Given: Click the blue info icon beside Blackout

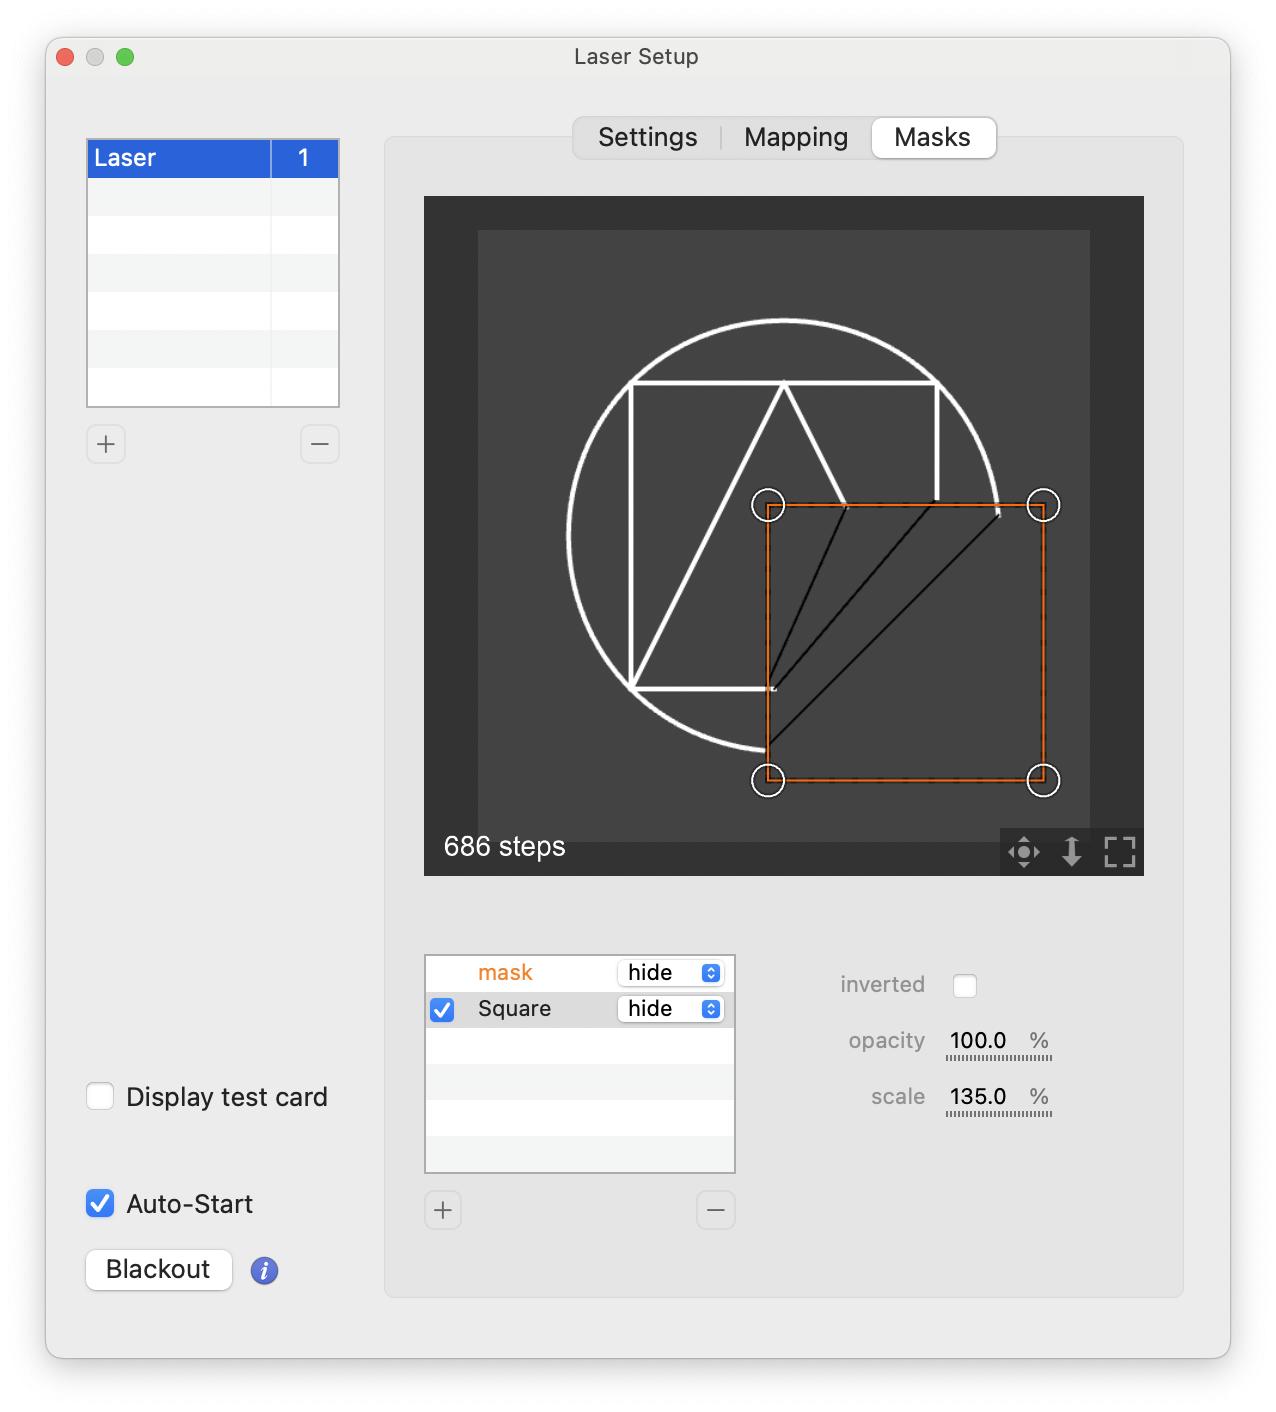Looking at the screenshot, I should [264, 1270].
